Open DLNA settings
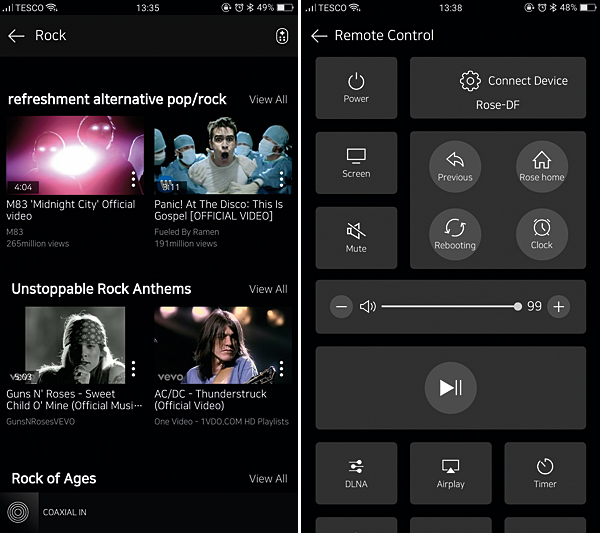This screenshot has height=533, width=600. (x=356, y=473)
